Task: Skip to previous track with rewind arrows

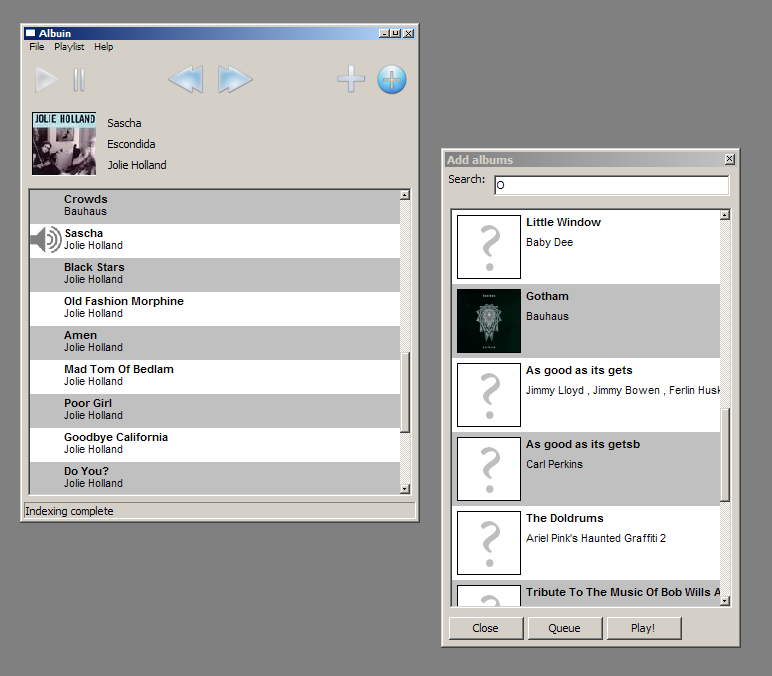Action: click(186, 79)
